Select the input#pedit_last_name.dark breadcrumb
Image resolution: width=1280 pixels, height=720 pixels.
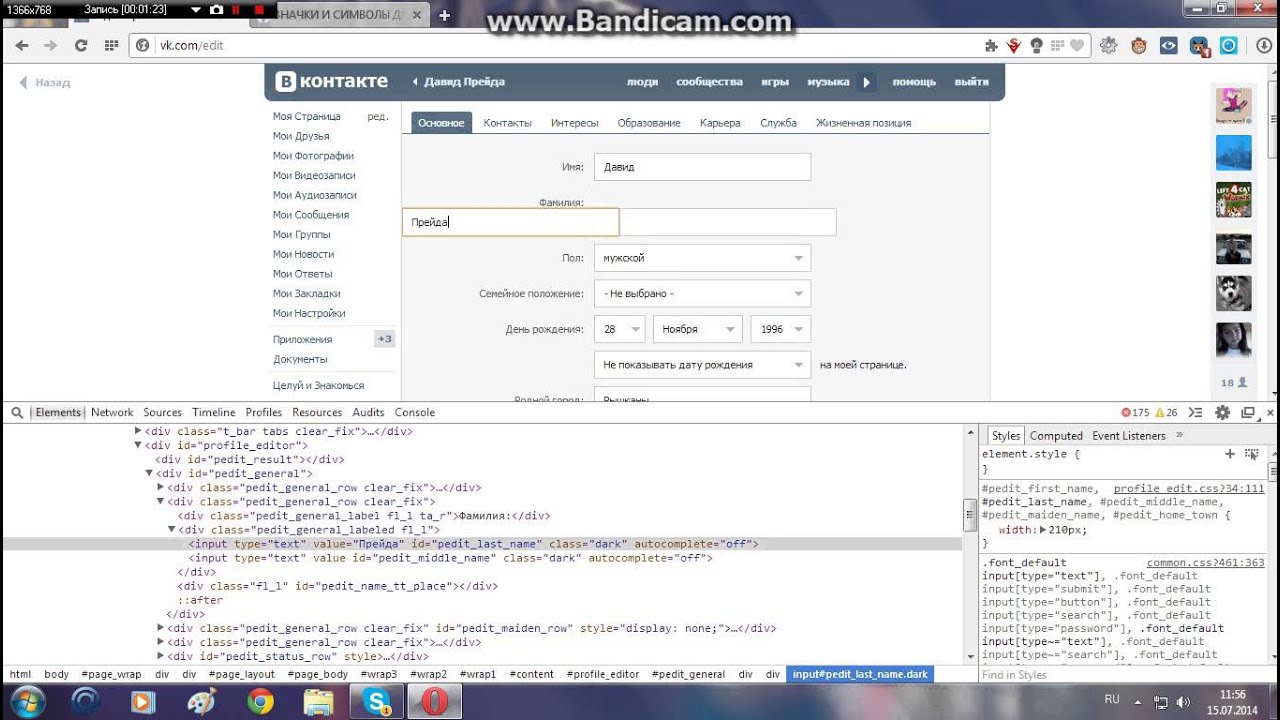(x=860, y=674)
